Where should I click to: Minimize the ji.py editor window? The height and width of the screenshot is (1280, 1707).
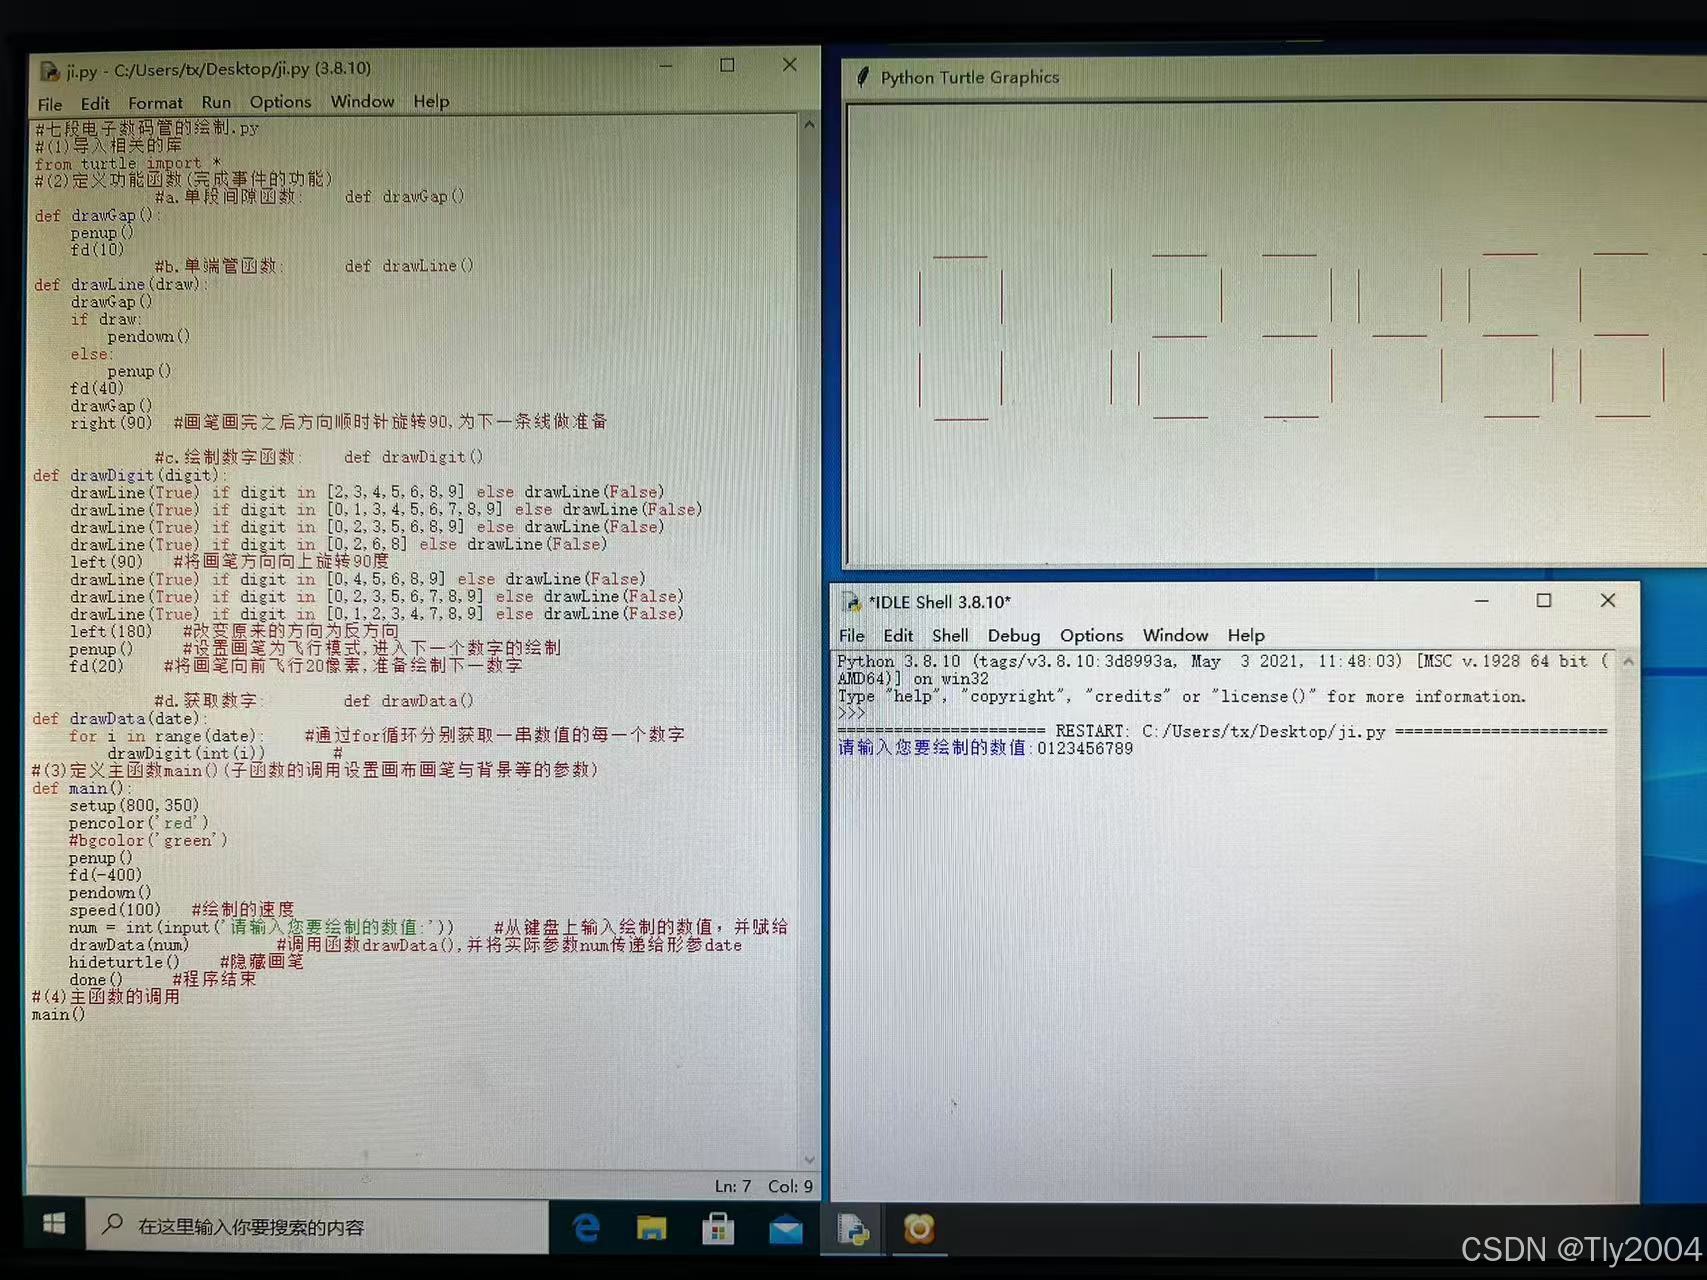point(666,66)
